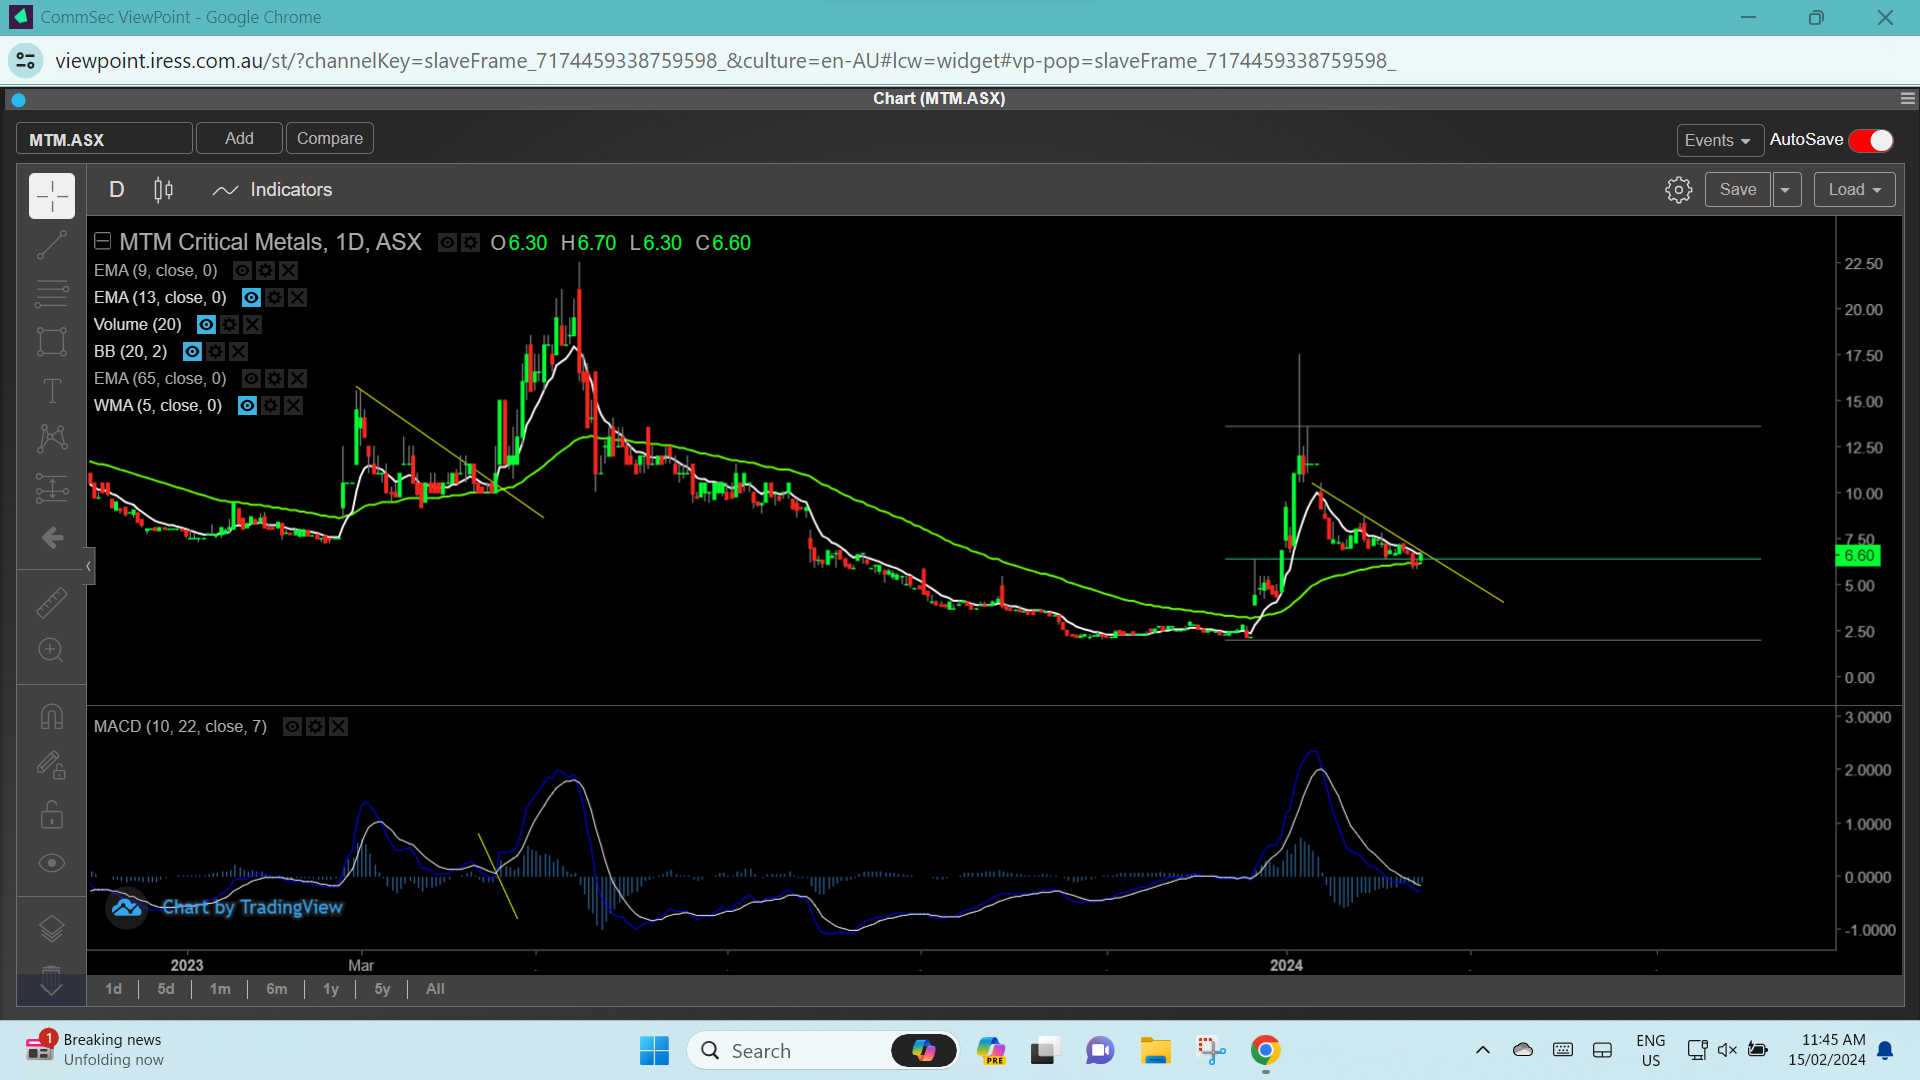This screenshot has width=1920, height=1080.
Task: Click the back arrow tool
Action: tap(52, 538)
